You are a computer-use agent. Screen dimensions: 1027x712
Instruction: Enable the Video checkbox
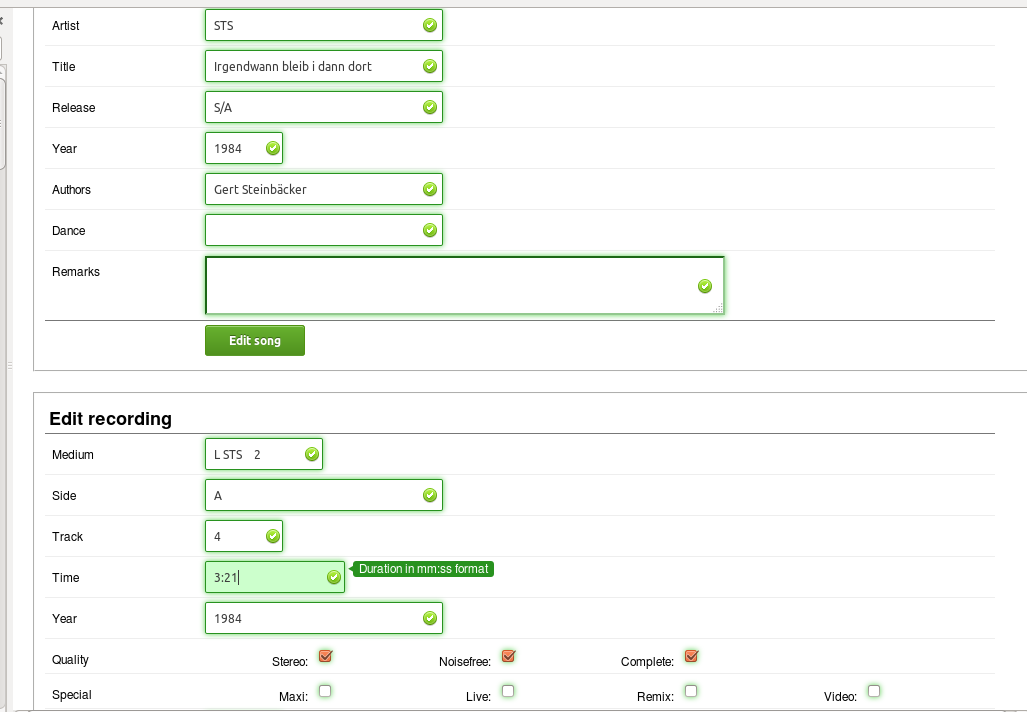tap(874, 691)
